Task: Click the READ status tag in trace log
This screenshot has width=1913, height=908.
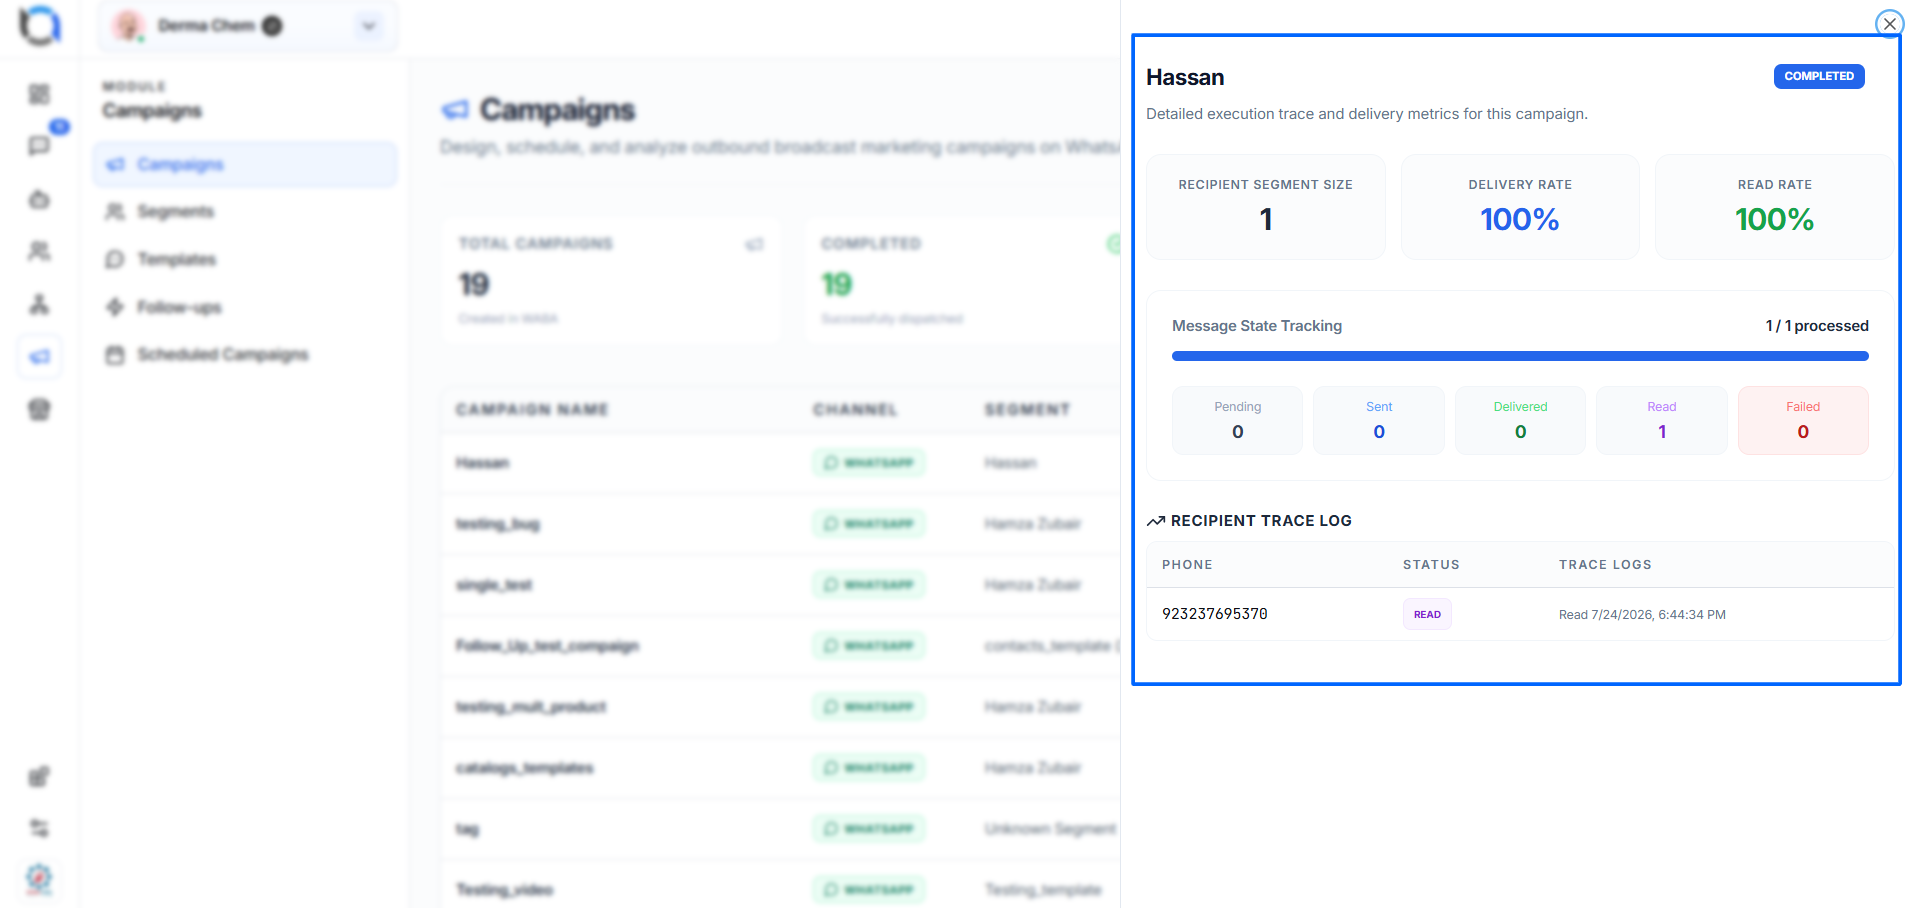Action: click(x=1427, y=614)
